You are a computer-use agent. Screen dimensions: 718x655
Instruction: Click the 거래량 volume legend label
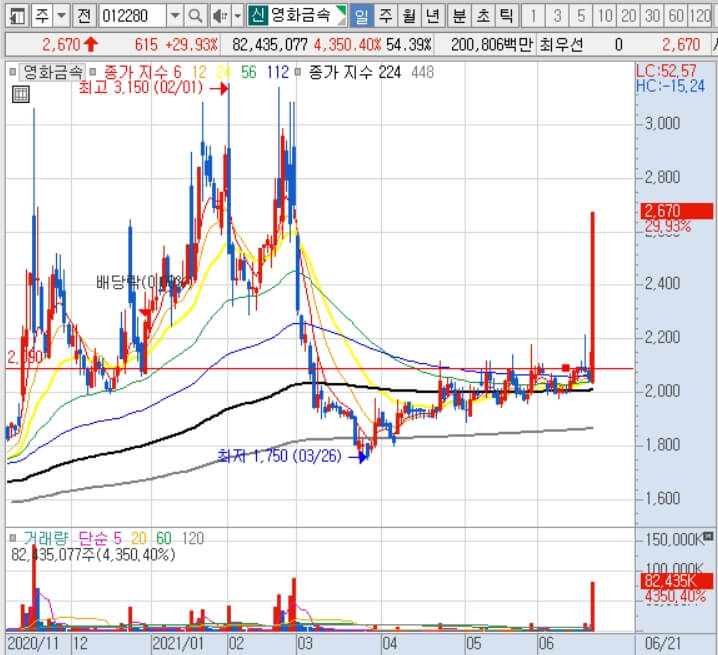[x=46, y=538]
